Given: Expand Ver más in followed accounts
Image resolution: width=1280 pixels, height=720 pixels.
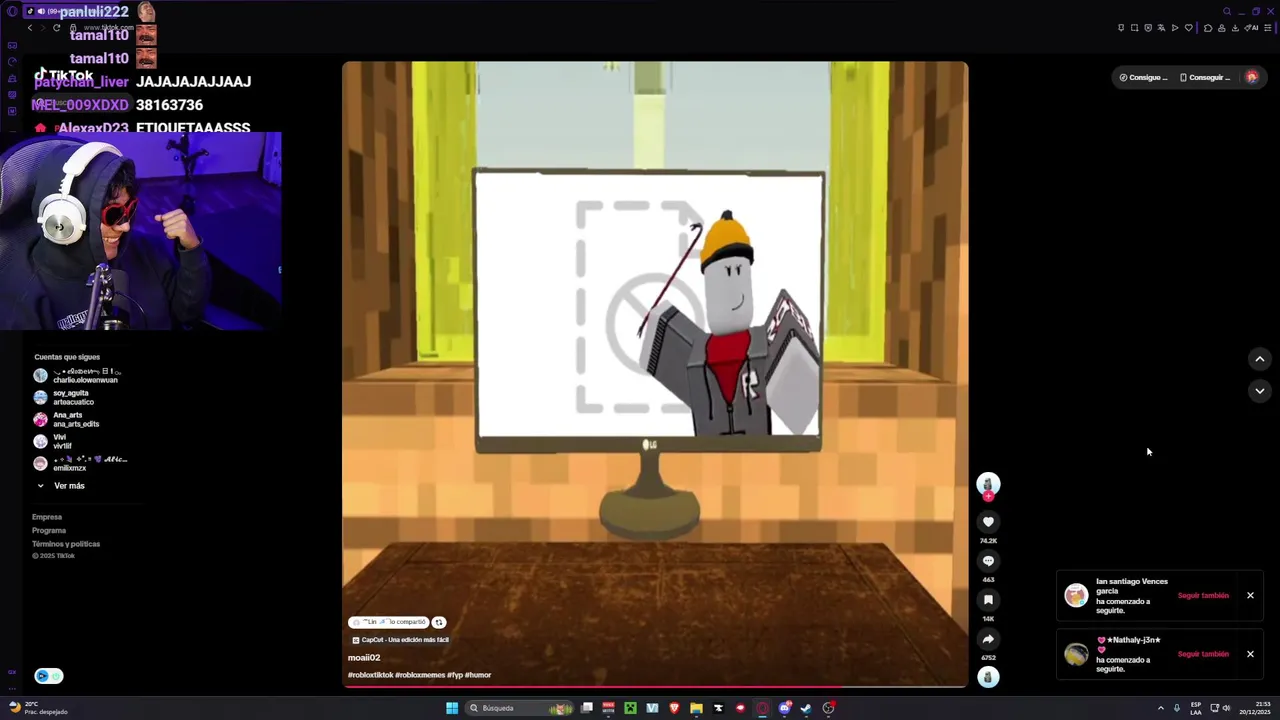Looking at the screenshot, I should pos(61,486).
